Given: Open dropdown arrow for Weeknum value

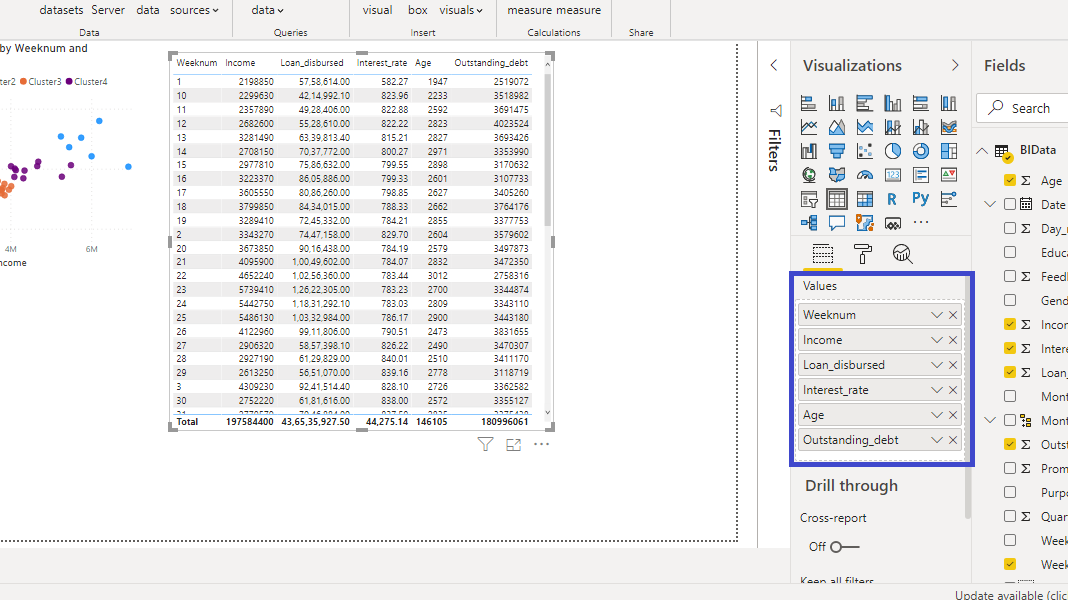Looking at the screenshot, I should pos(937,315).
